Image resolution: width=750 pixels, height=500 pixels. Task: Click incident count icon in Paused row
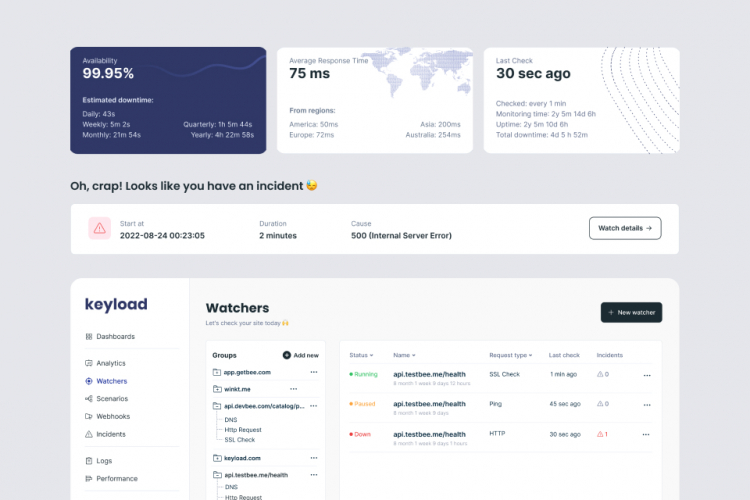[x=600, y=404]
